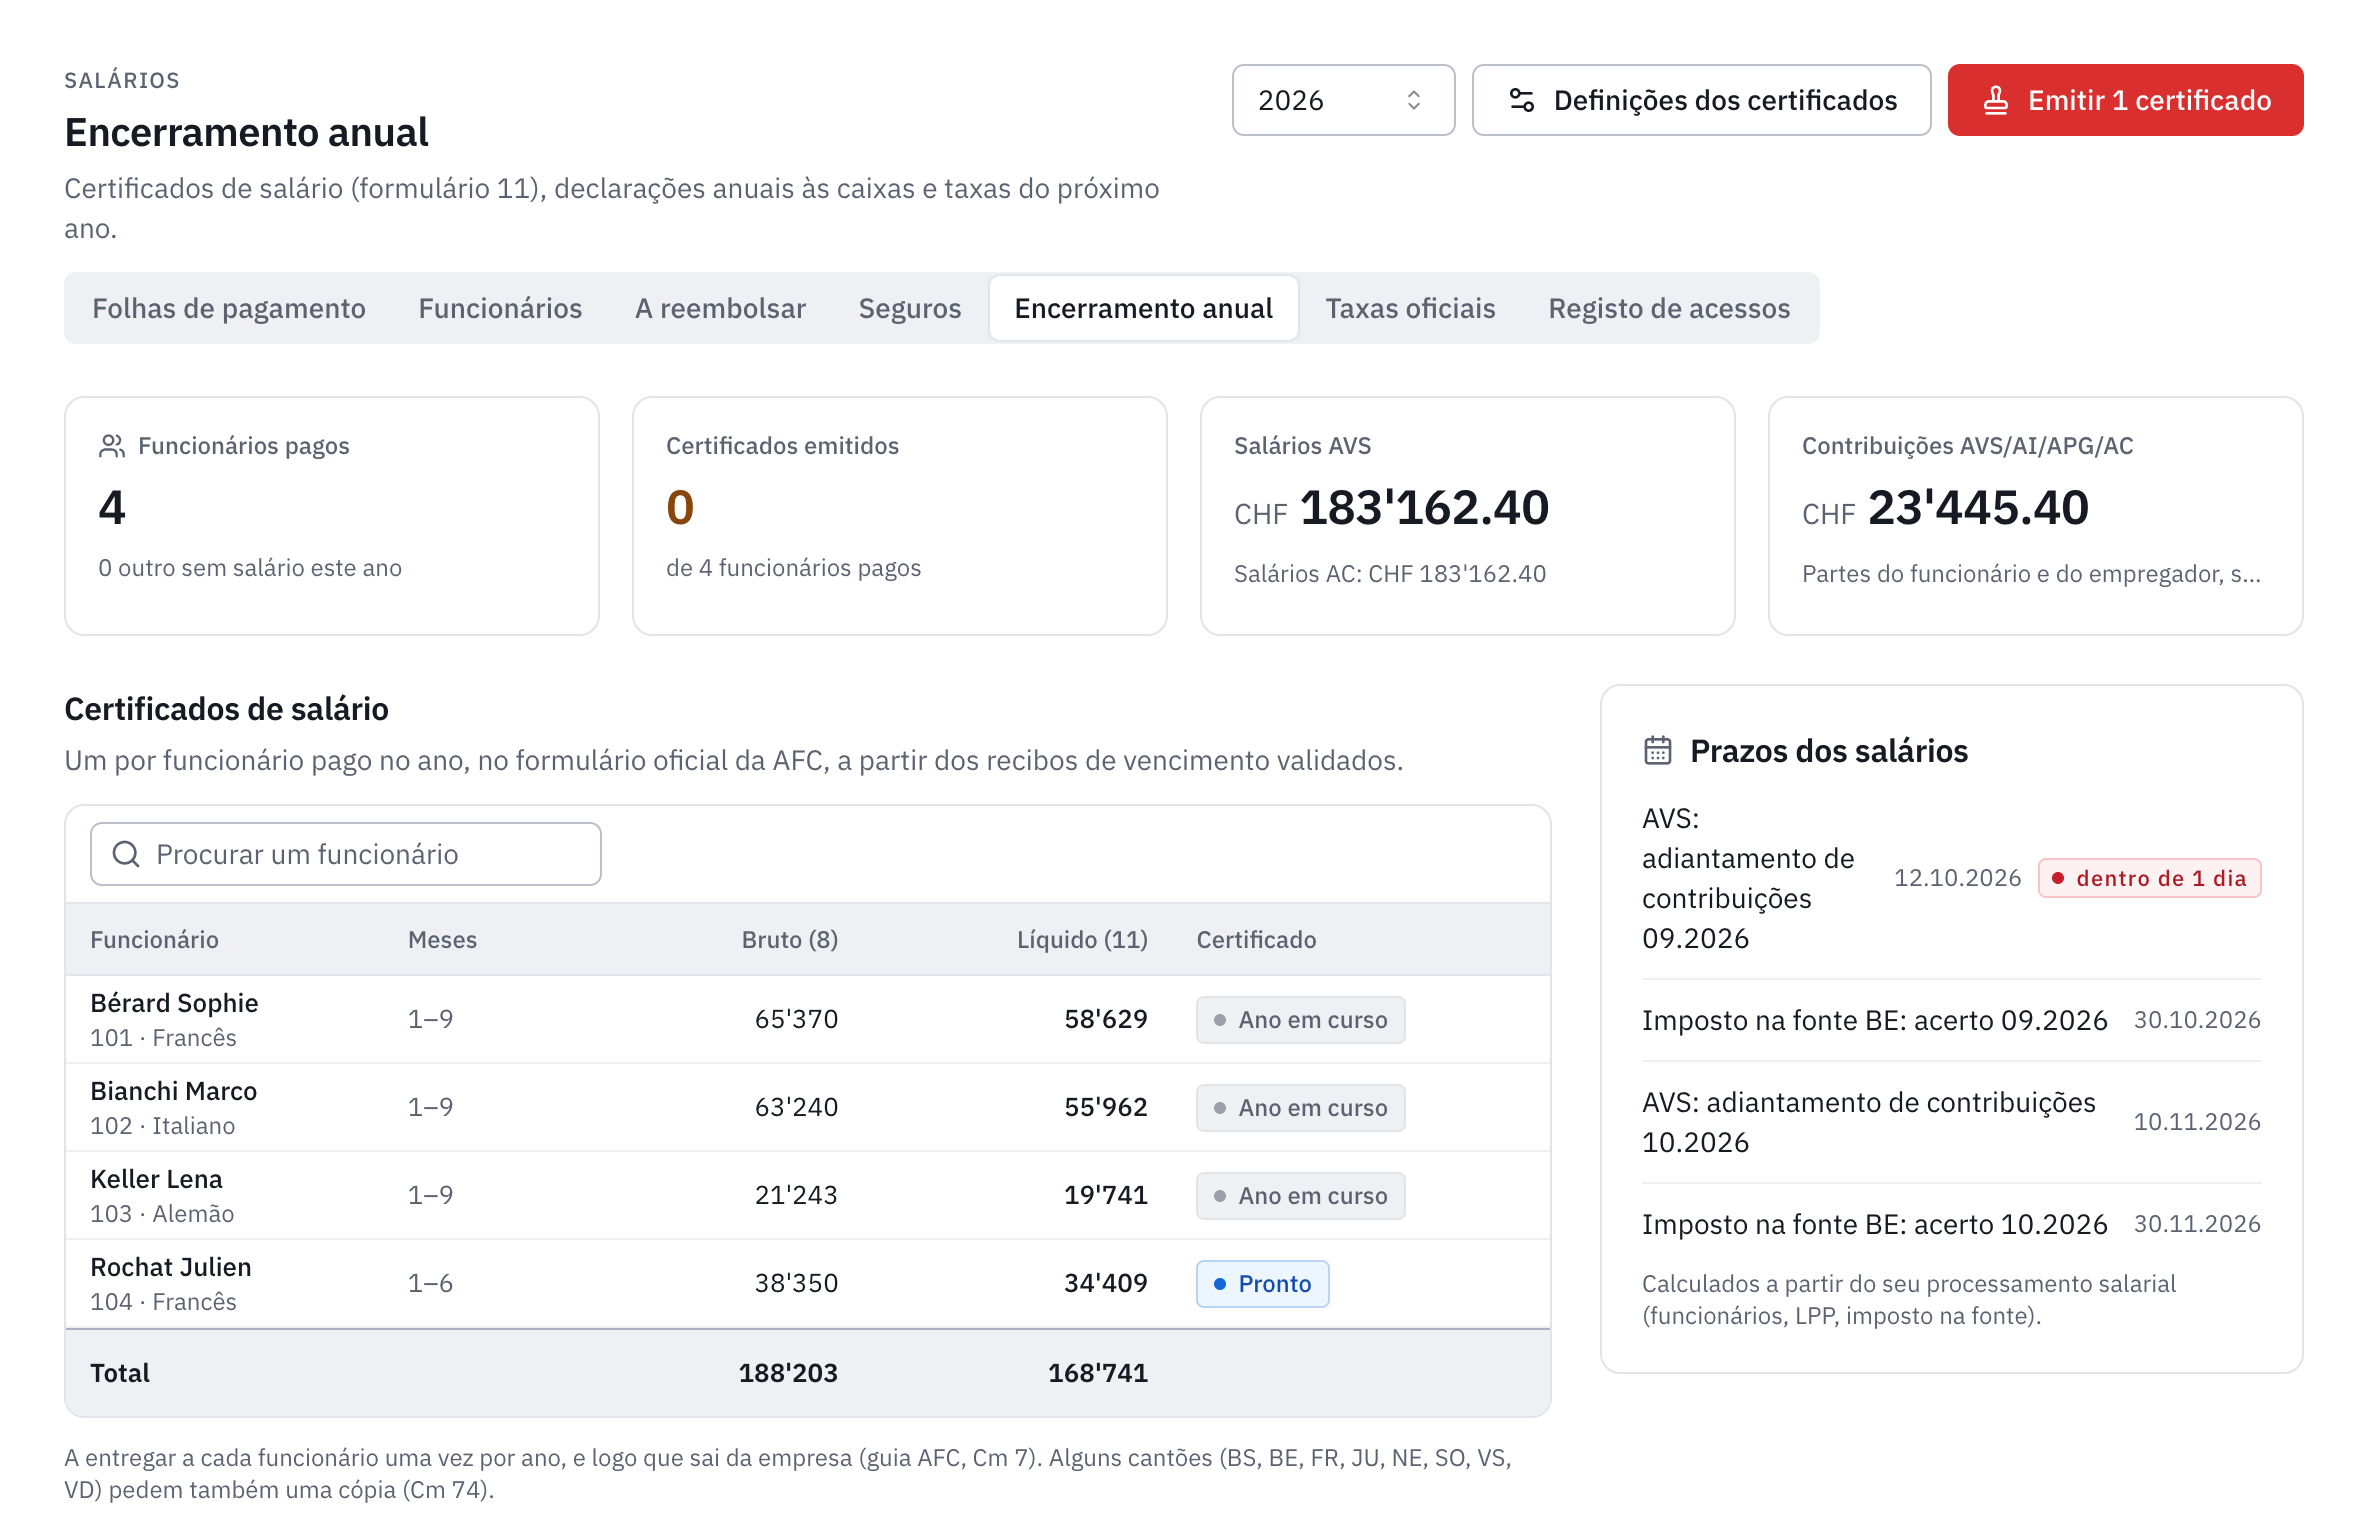
Task: Click Certificados emitidos count 0
Action: pyautogui.click(x=680, y=508)
